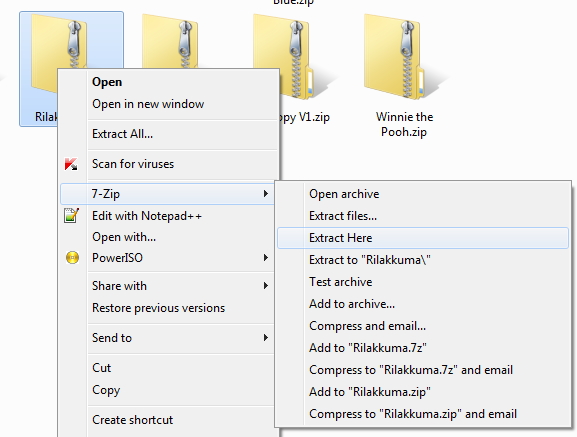Screen dimensions: 577x437
Task: Choose Cut from the context menu
Action: point(167,368)
